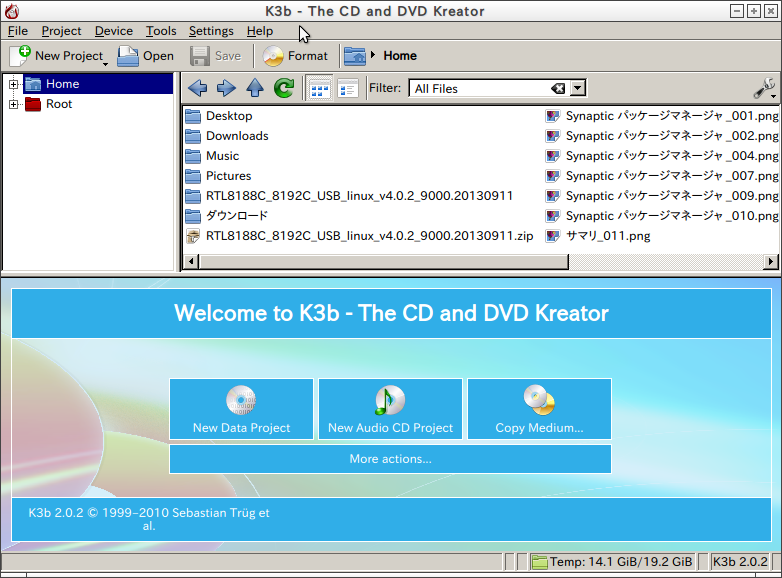Screen dimensions: 782x578
Task: Select Synaptic パッケージマネージャ_004.png
Action: click(662, 156)
